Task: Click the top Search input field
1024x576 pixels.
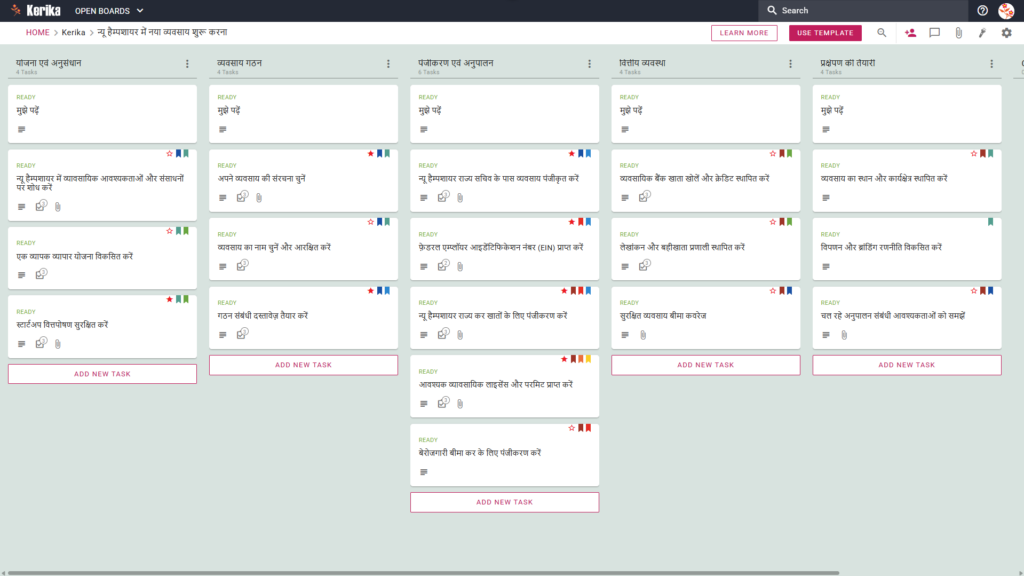Action: 863,10
